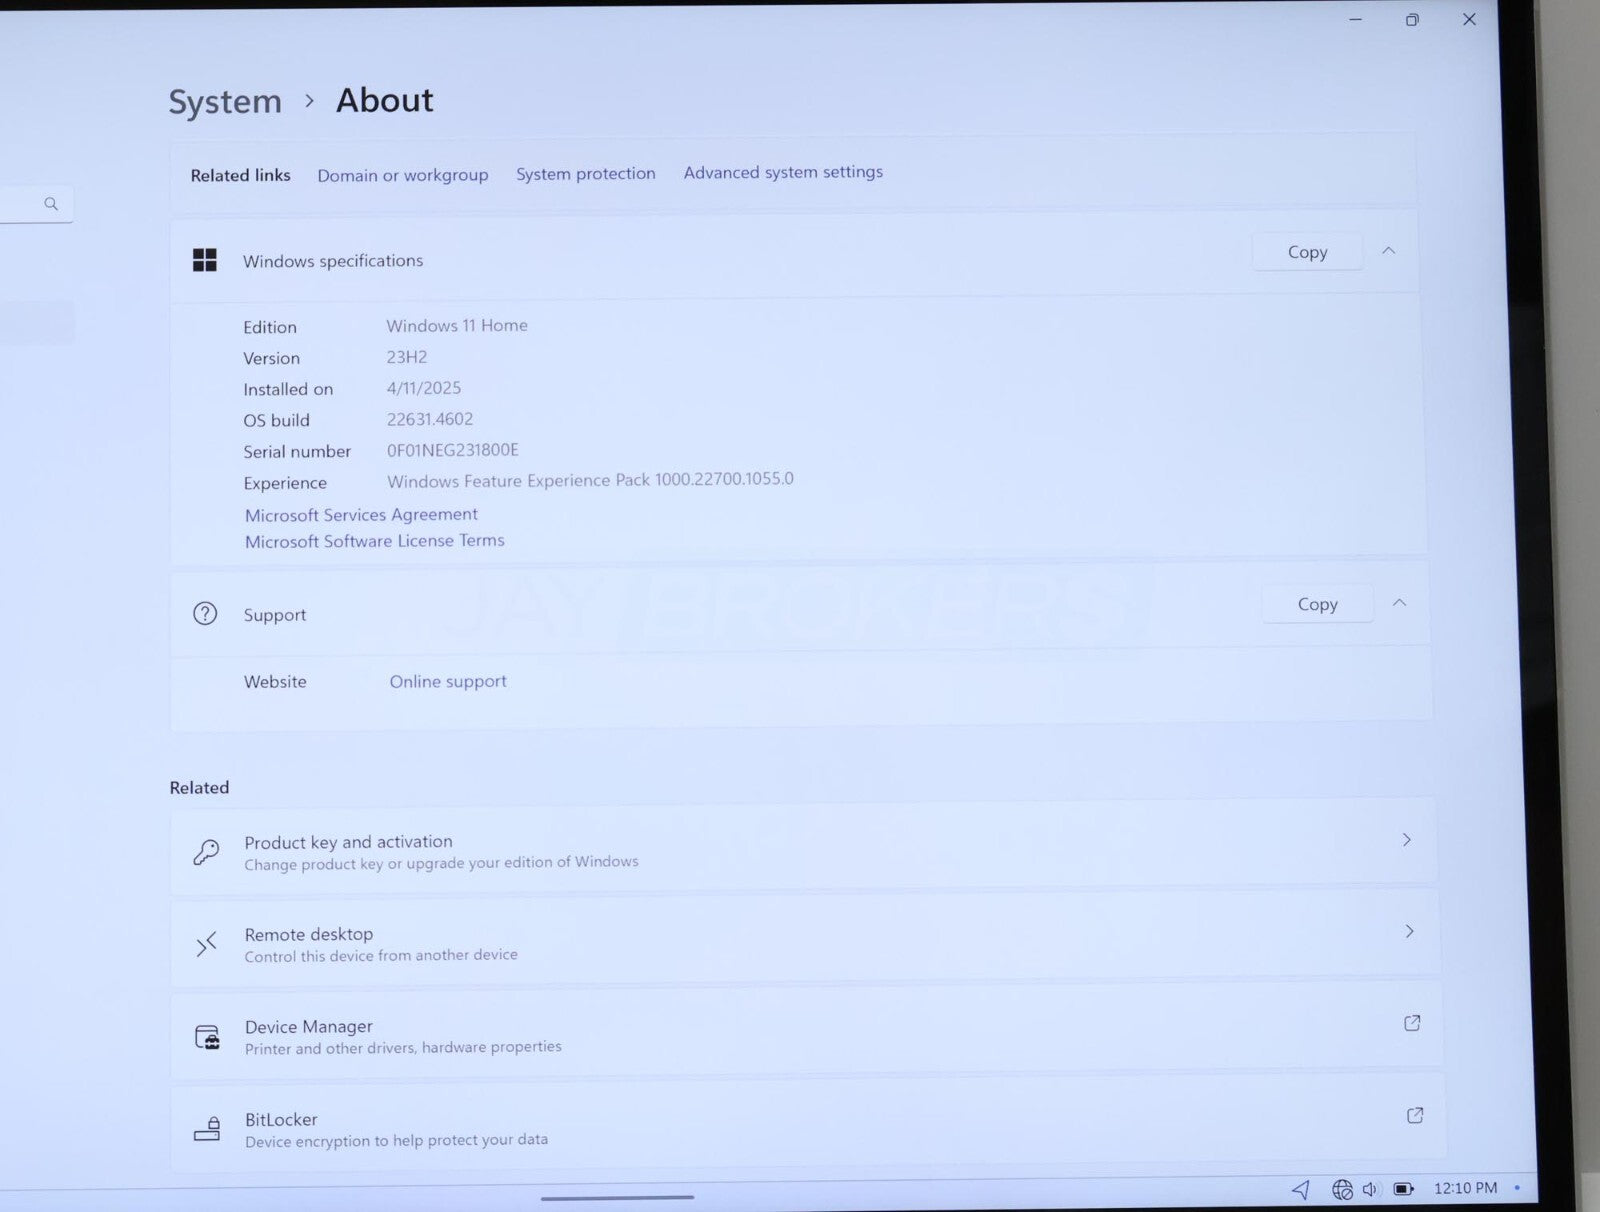Open Product key and activation chevron
Viewport: 1600px width, 1212px height.
[1407, 840]
